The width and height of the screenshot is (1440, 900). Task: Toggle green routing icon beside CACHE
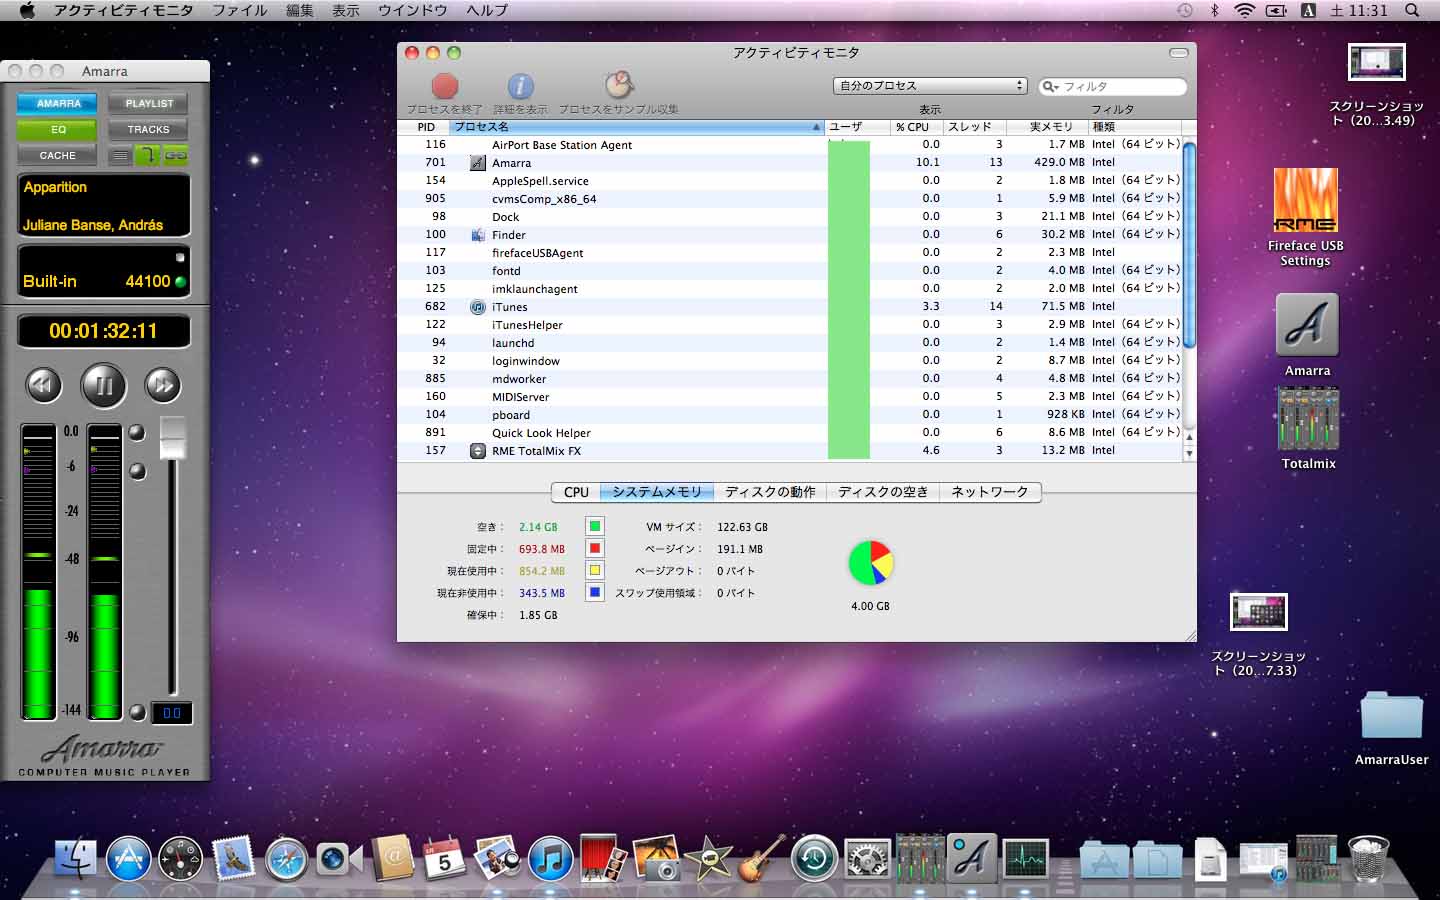pyautogui.click(x=148, y=155)
